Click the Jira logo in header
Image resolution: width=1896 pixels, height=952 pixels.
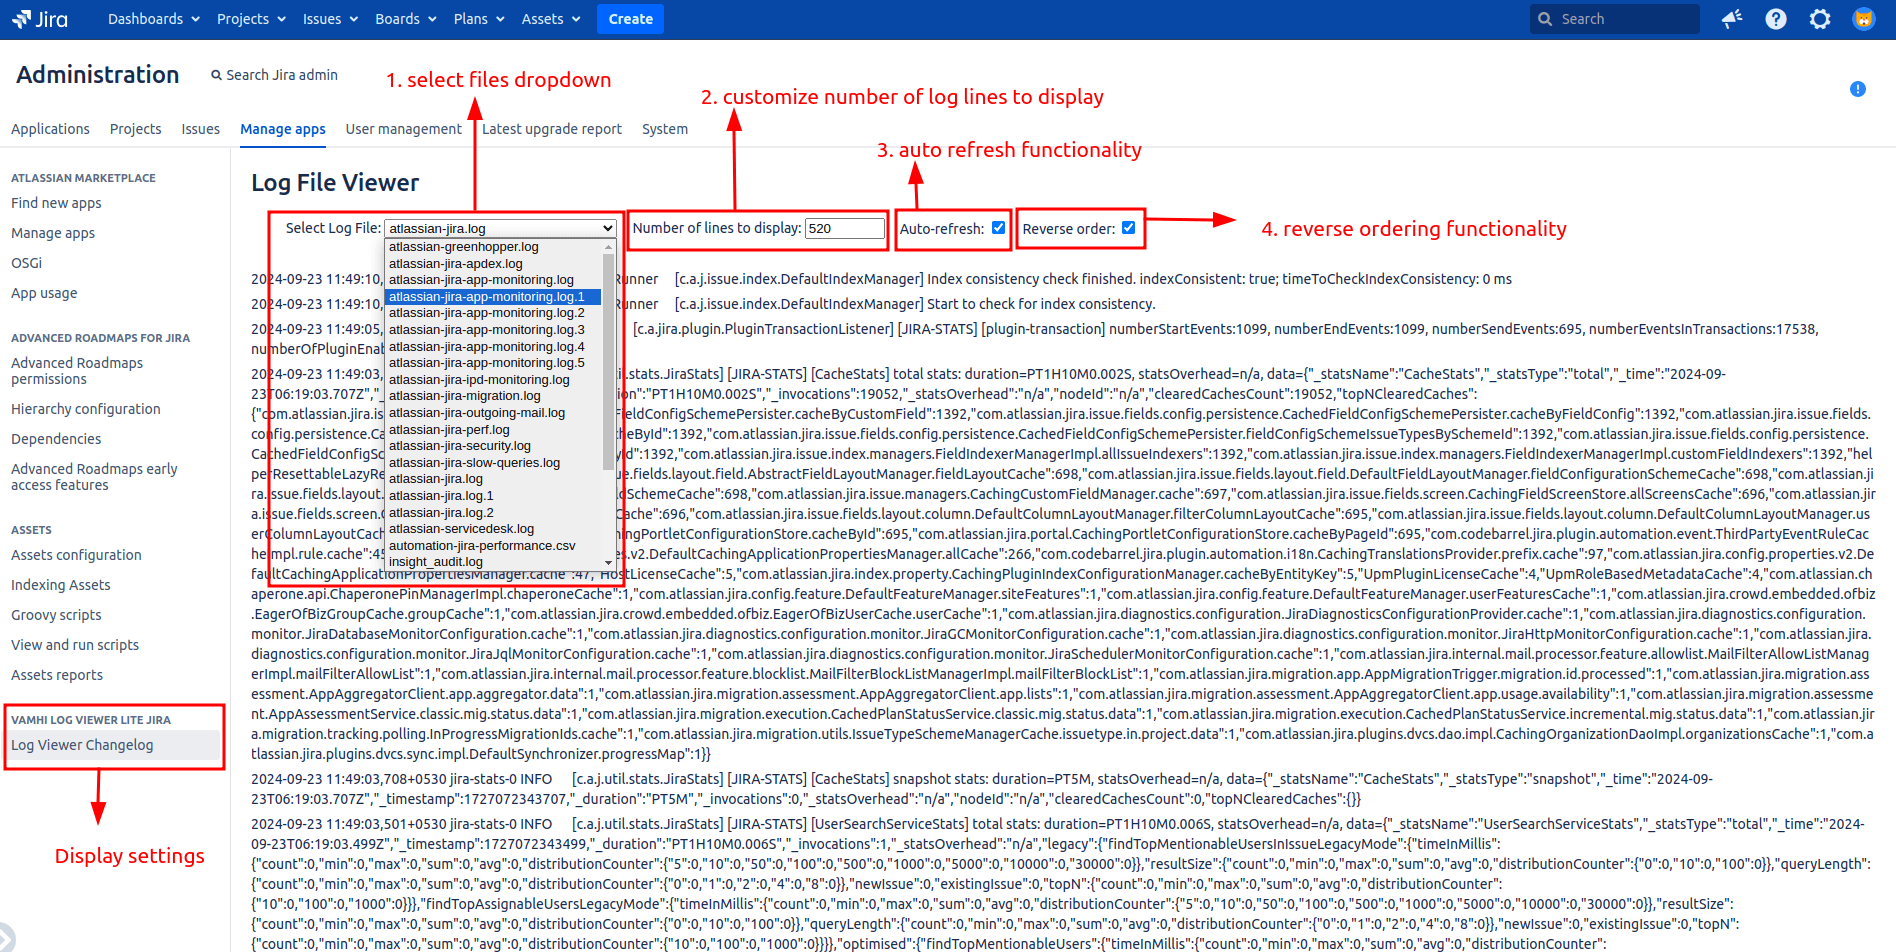40,19
